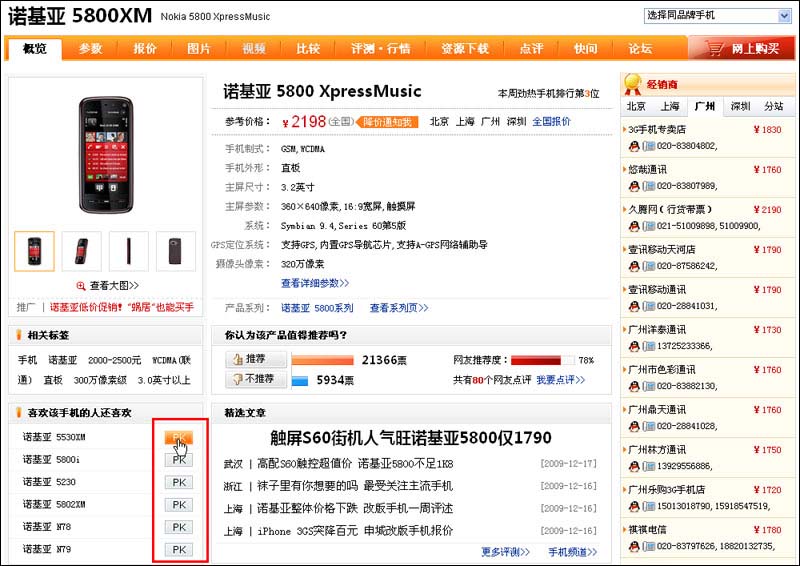The height and width of the screenshot is (566, 800).
Task: Switch to the 报价 tab
Action: coord(144,48)
